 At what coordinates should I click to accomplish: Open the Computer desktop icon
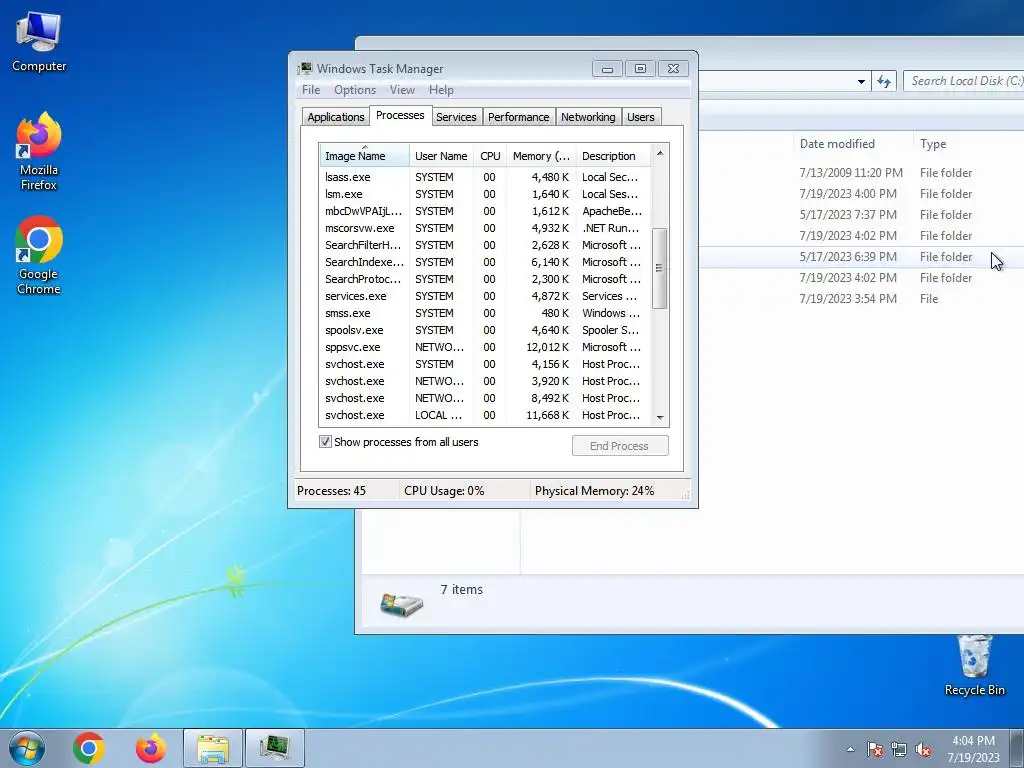pyautogui.click(x=39, y=42)
